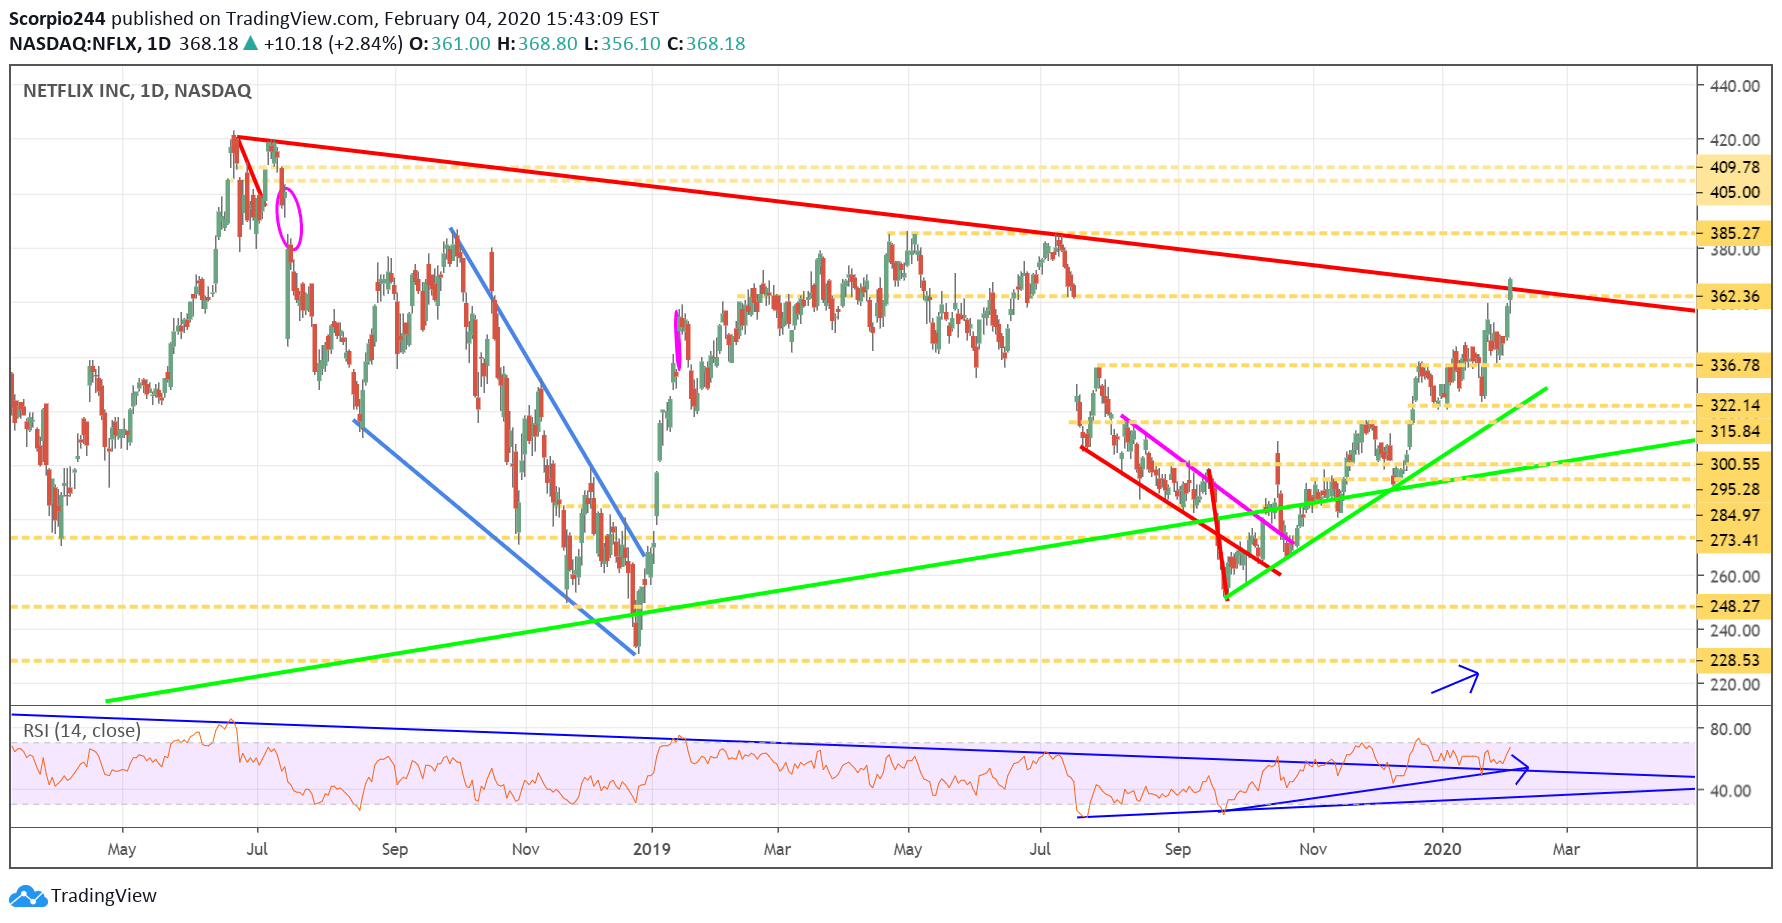The image size is (1782, 923).
Task: Click the green up-triangle price change icon
Action: tap(251, 43)
